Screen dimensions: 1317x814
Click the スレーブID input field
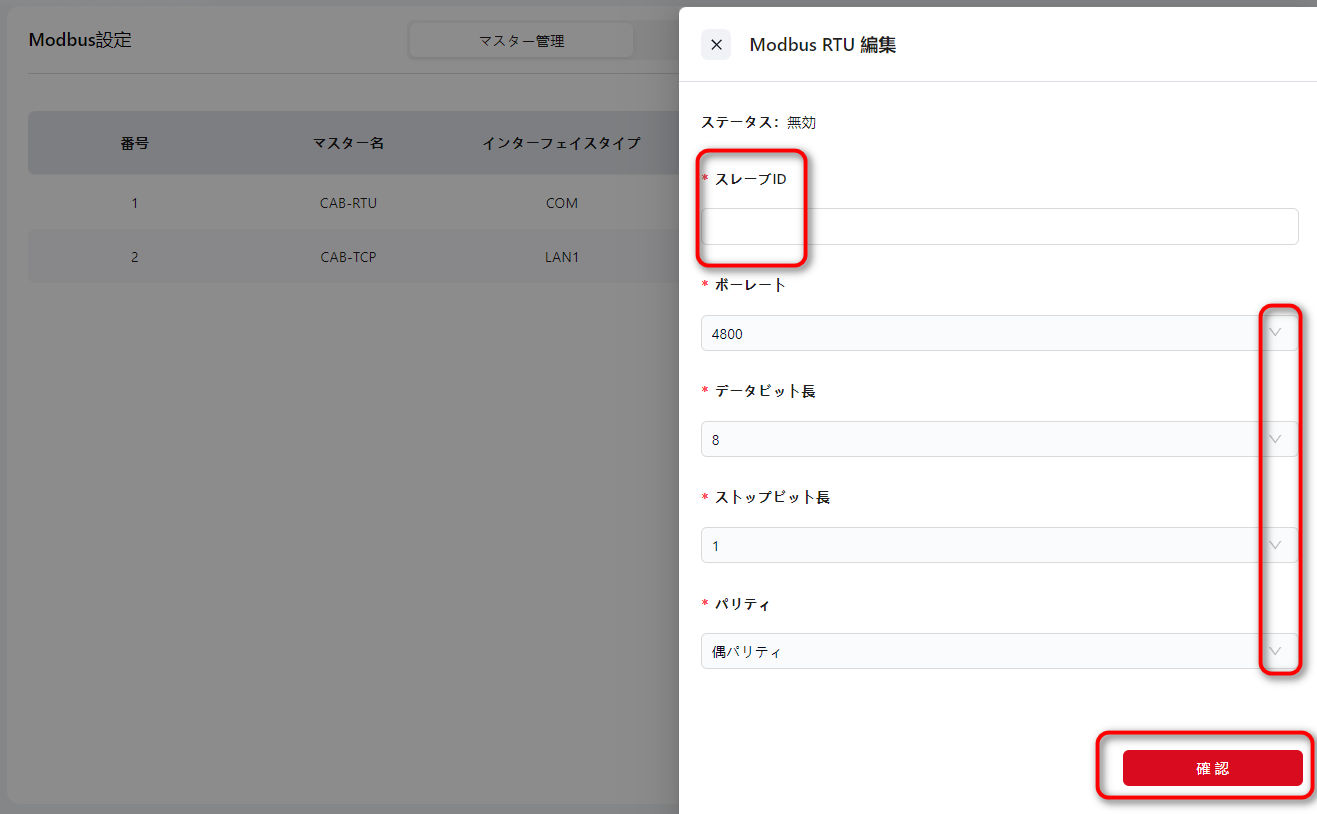(x=998, y=227)
